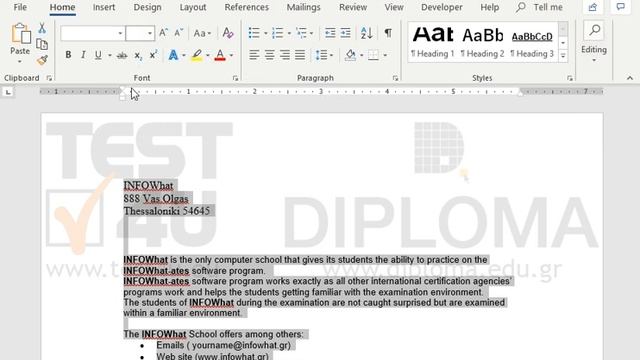The width and height of the screenshot is (640, 360).
Task: Increase font size with grow icon
Action: [x=163, y=33]
